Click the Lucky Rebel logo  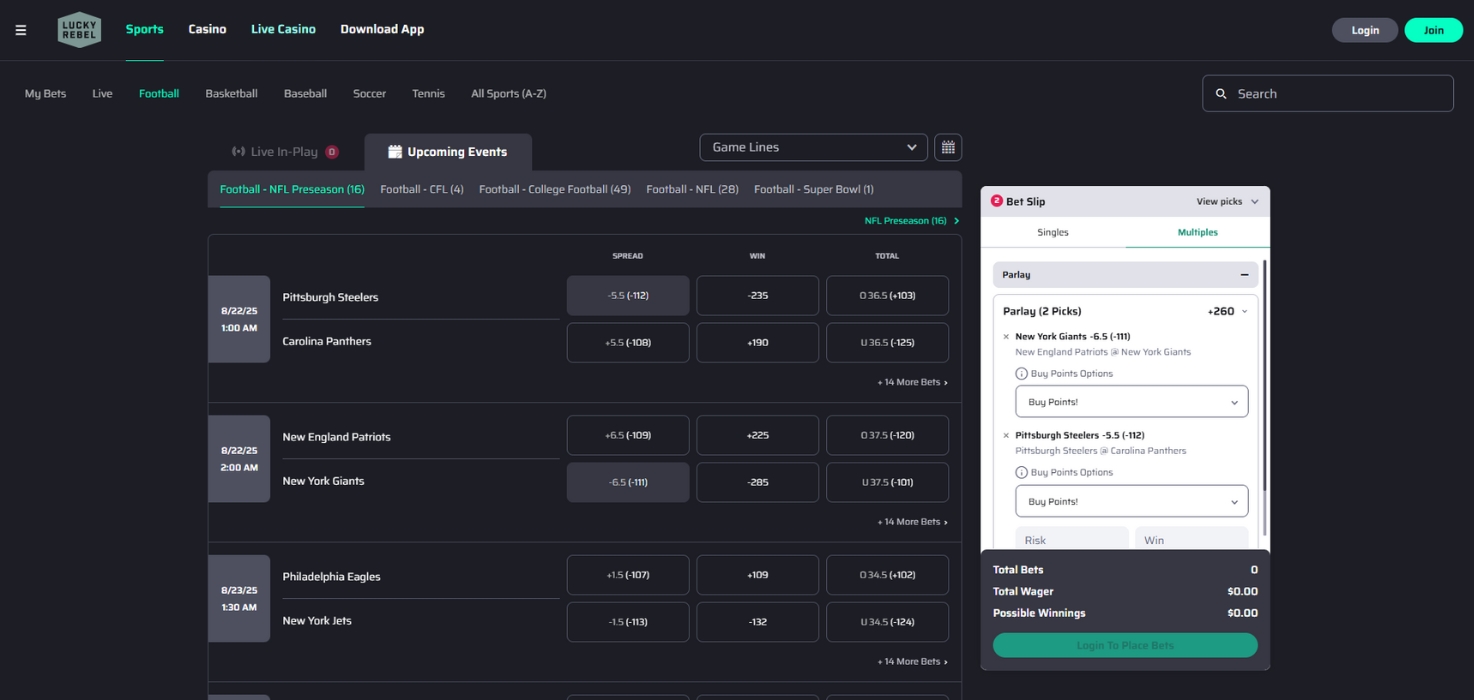[x=79, y=30]
